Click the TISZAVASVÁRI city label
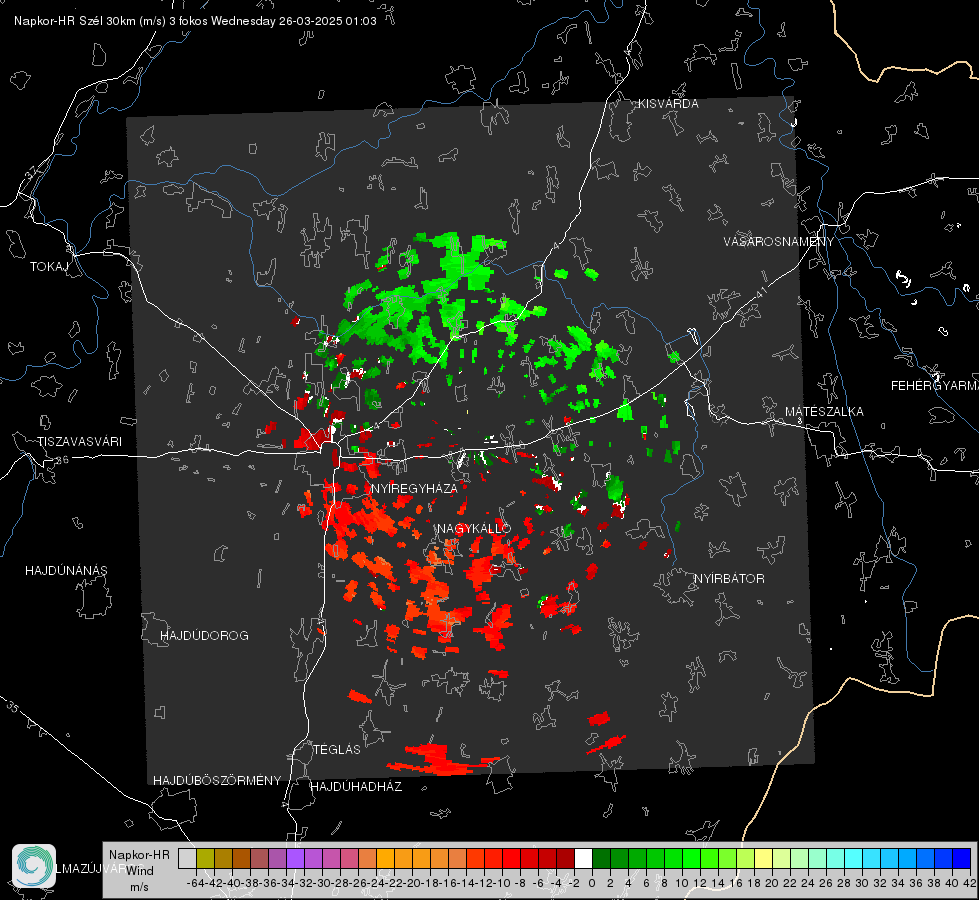Viewport: 979px width, 900px height. 79,442
